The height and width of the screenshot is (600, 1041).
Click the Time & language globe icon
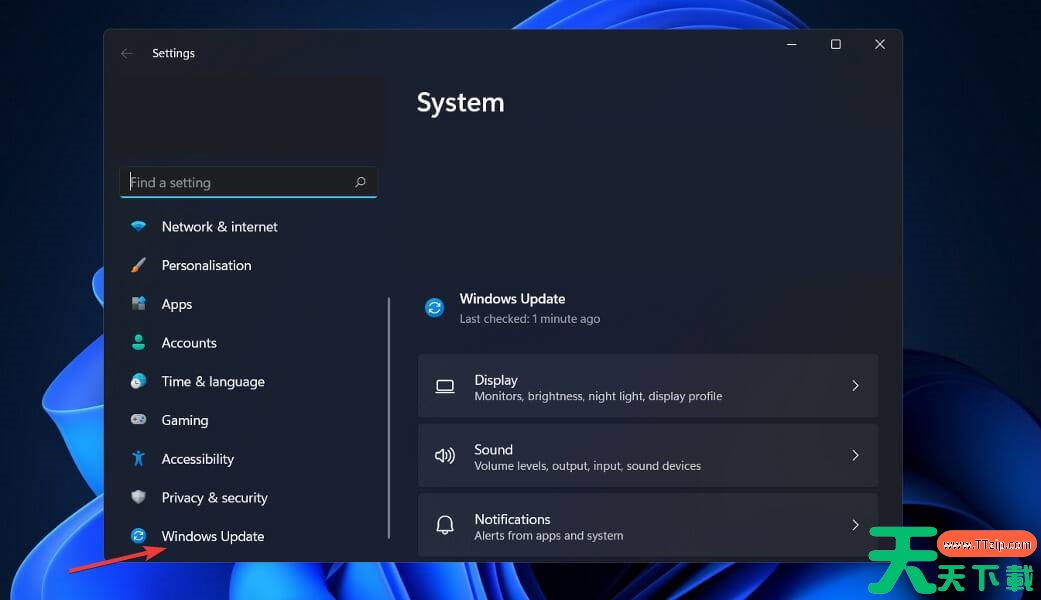point(138,381)
